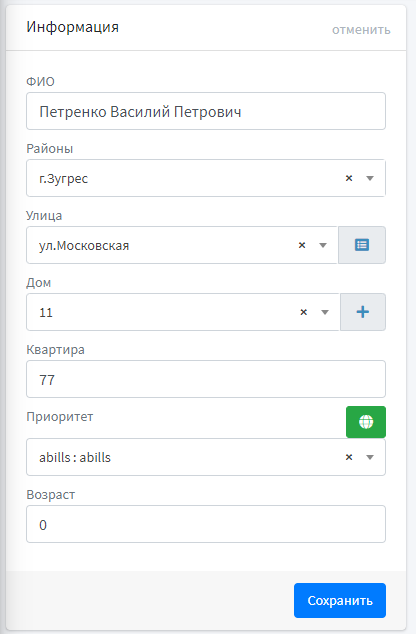Expand the Дом dropdown arrow

tap(325, 312)
